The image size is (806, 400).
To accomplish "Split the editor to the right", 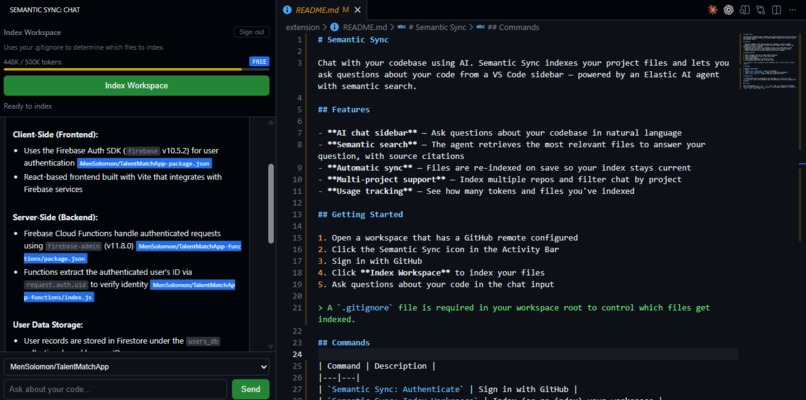I will point(776,10).
